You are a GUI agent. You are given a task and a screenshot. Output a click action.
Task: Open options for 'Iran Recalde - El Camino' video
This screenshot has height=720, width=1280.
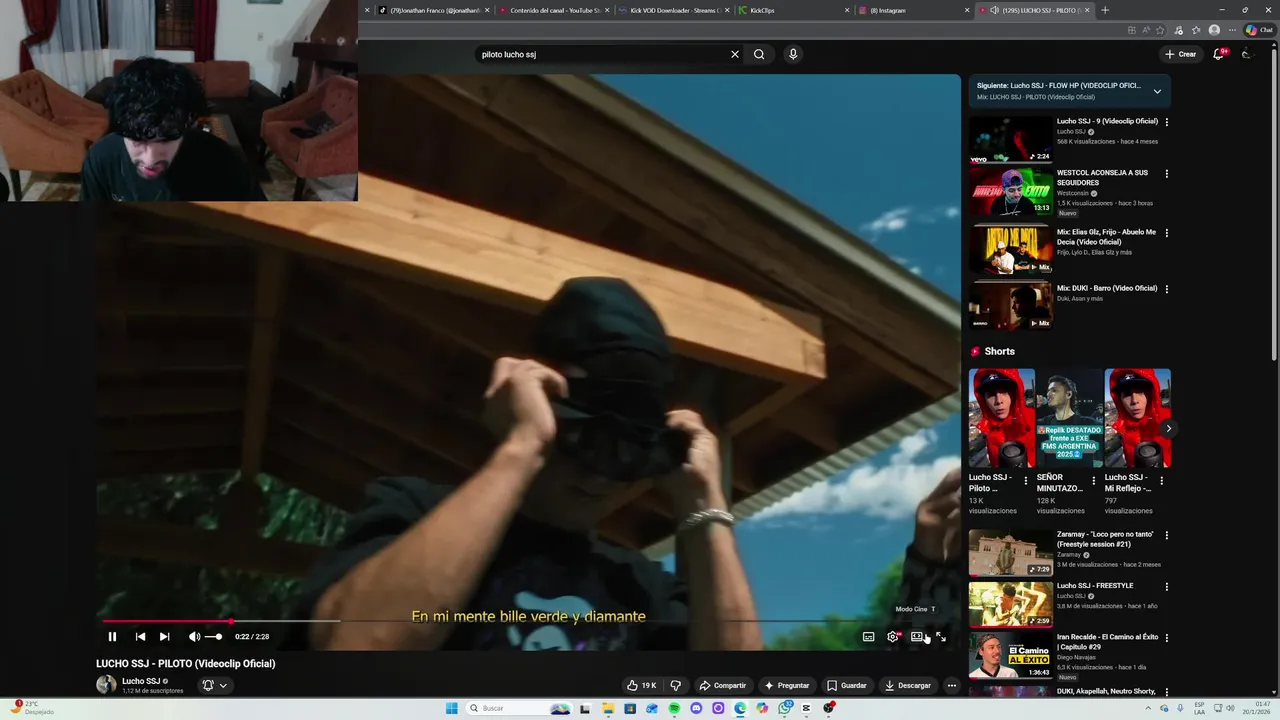[1166, 638]
